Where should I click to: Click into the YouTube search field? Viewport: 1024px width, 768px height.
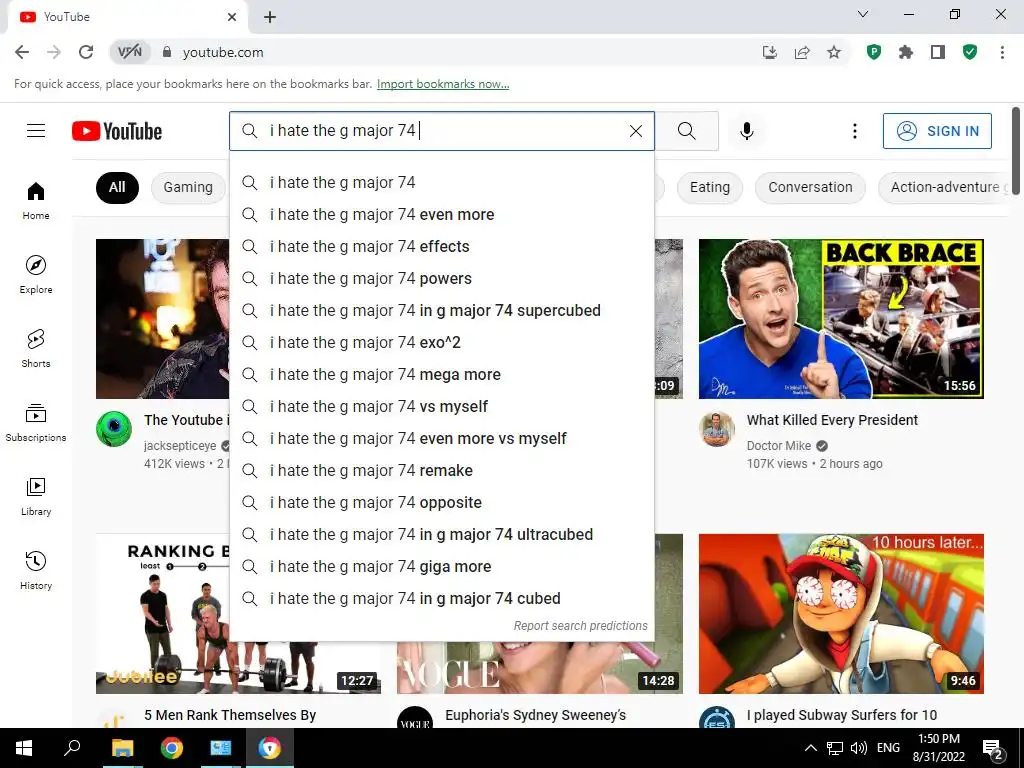pos(441,131)
